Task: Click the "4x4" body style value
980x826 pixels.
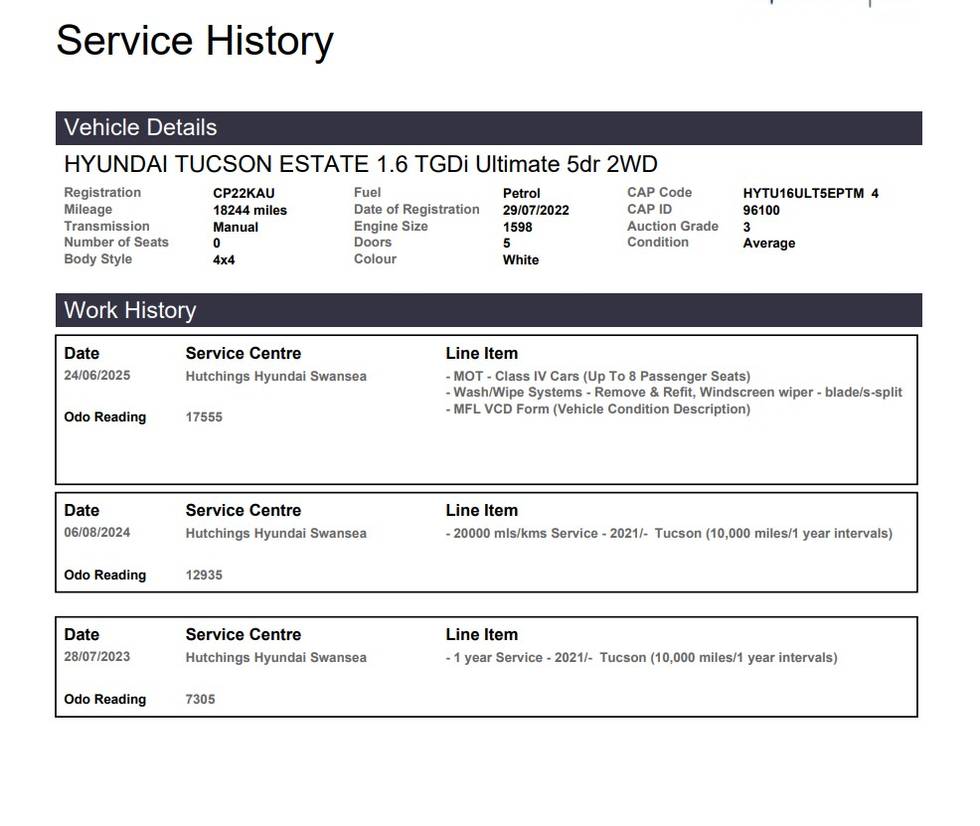Action: click(224, 260)
